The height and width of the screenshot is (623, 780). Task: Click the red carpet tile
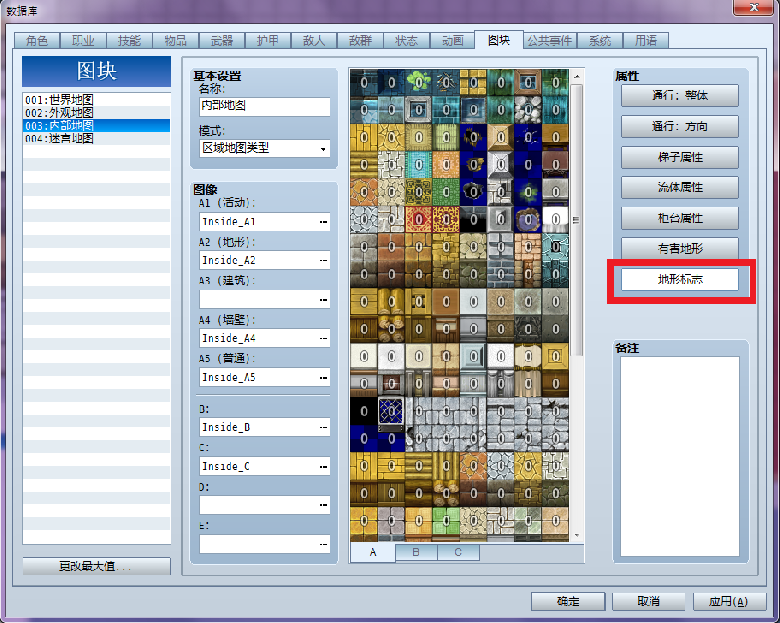(418, 219)
